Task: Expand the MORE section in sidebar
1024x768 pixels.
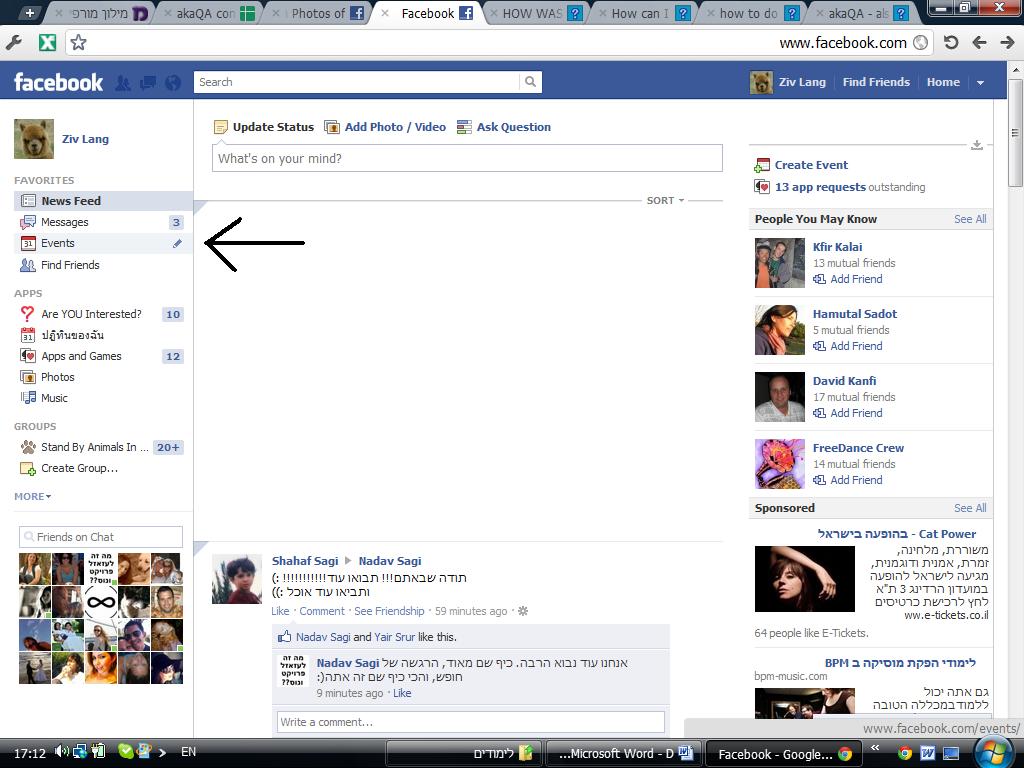Action: pyautogui.click(x=33, y=496)
